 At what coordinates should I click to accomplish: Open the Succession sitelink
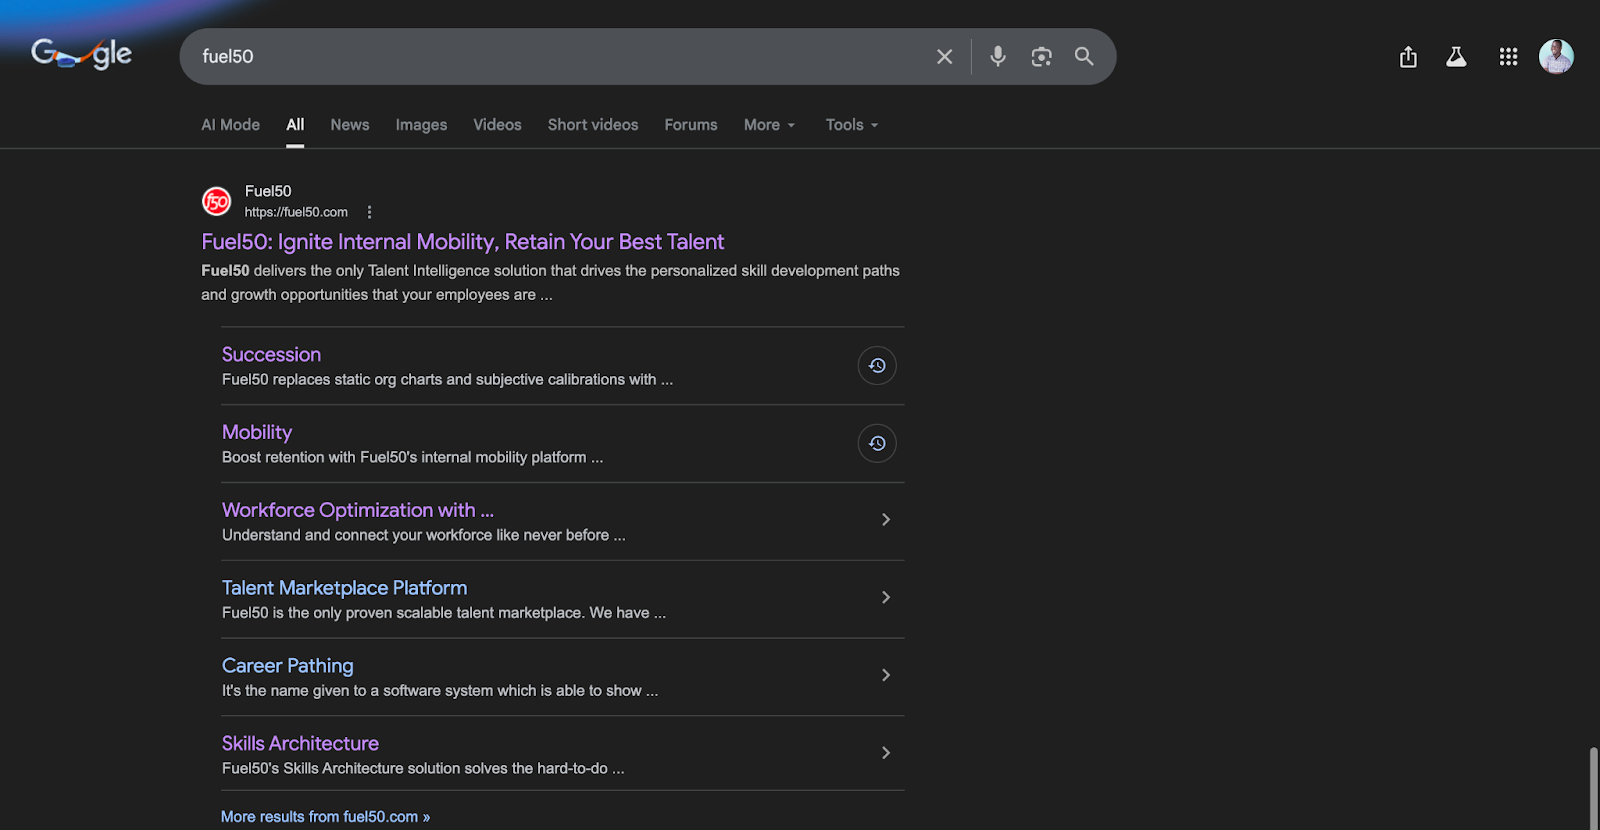[271, 355]
